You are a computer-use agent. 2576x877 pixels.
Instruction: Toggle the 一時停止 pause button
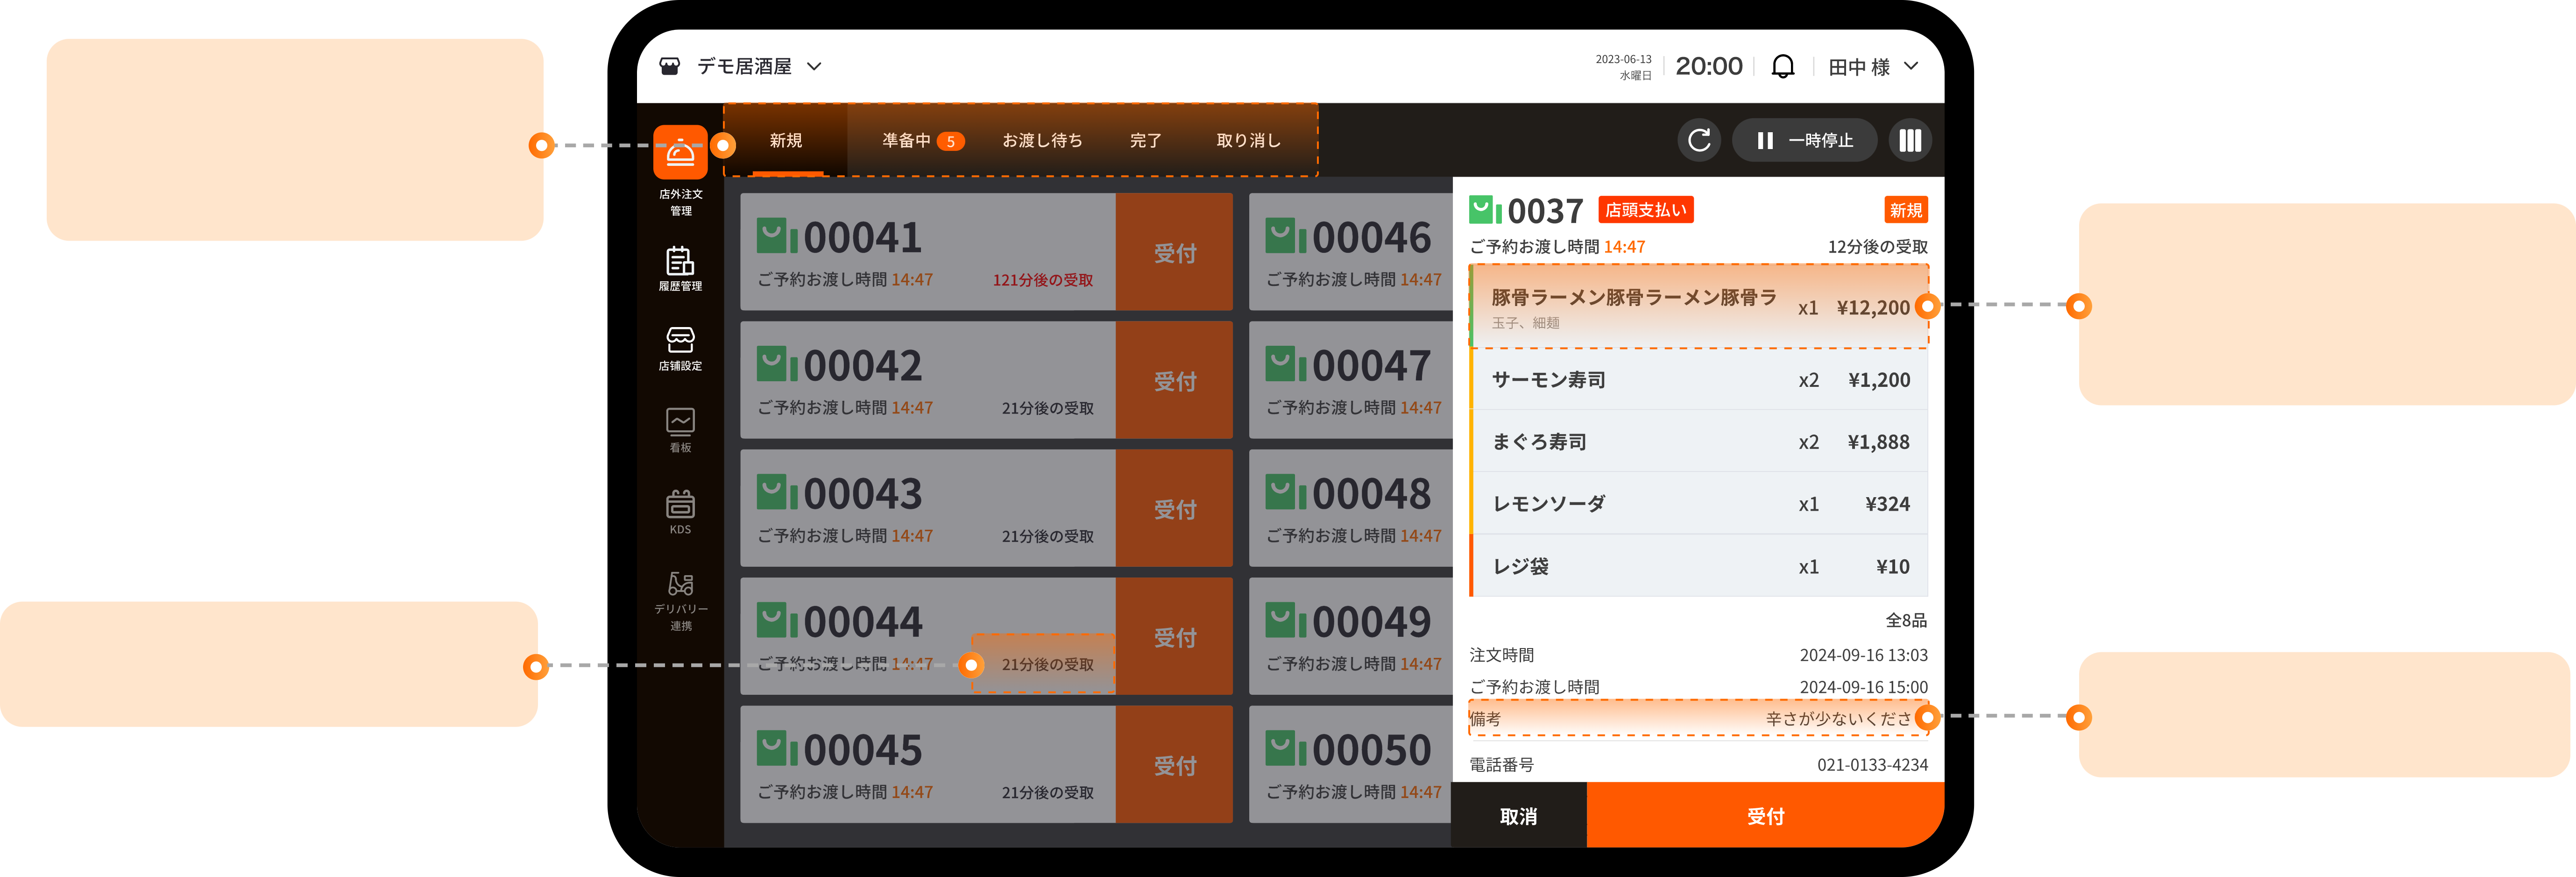click(x=1804, y=140)
